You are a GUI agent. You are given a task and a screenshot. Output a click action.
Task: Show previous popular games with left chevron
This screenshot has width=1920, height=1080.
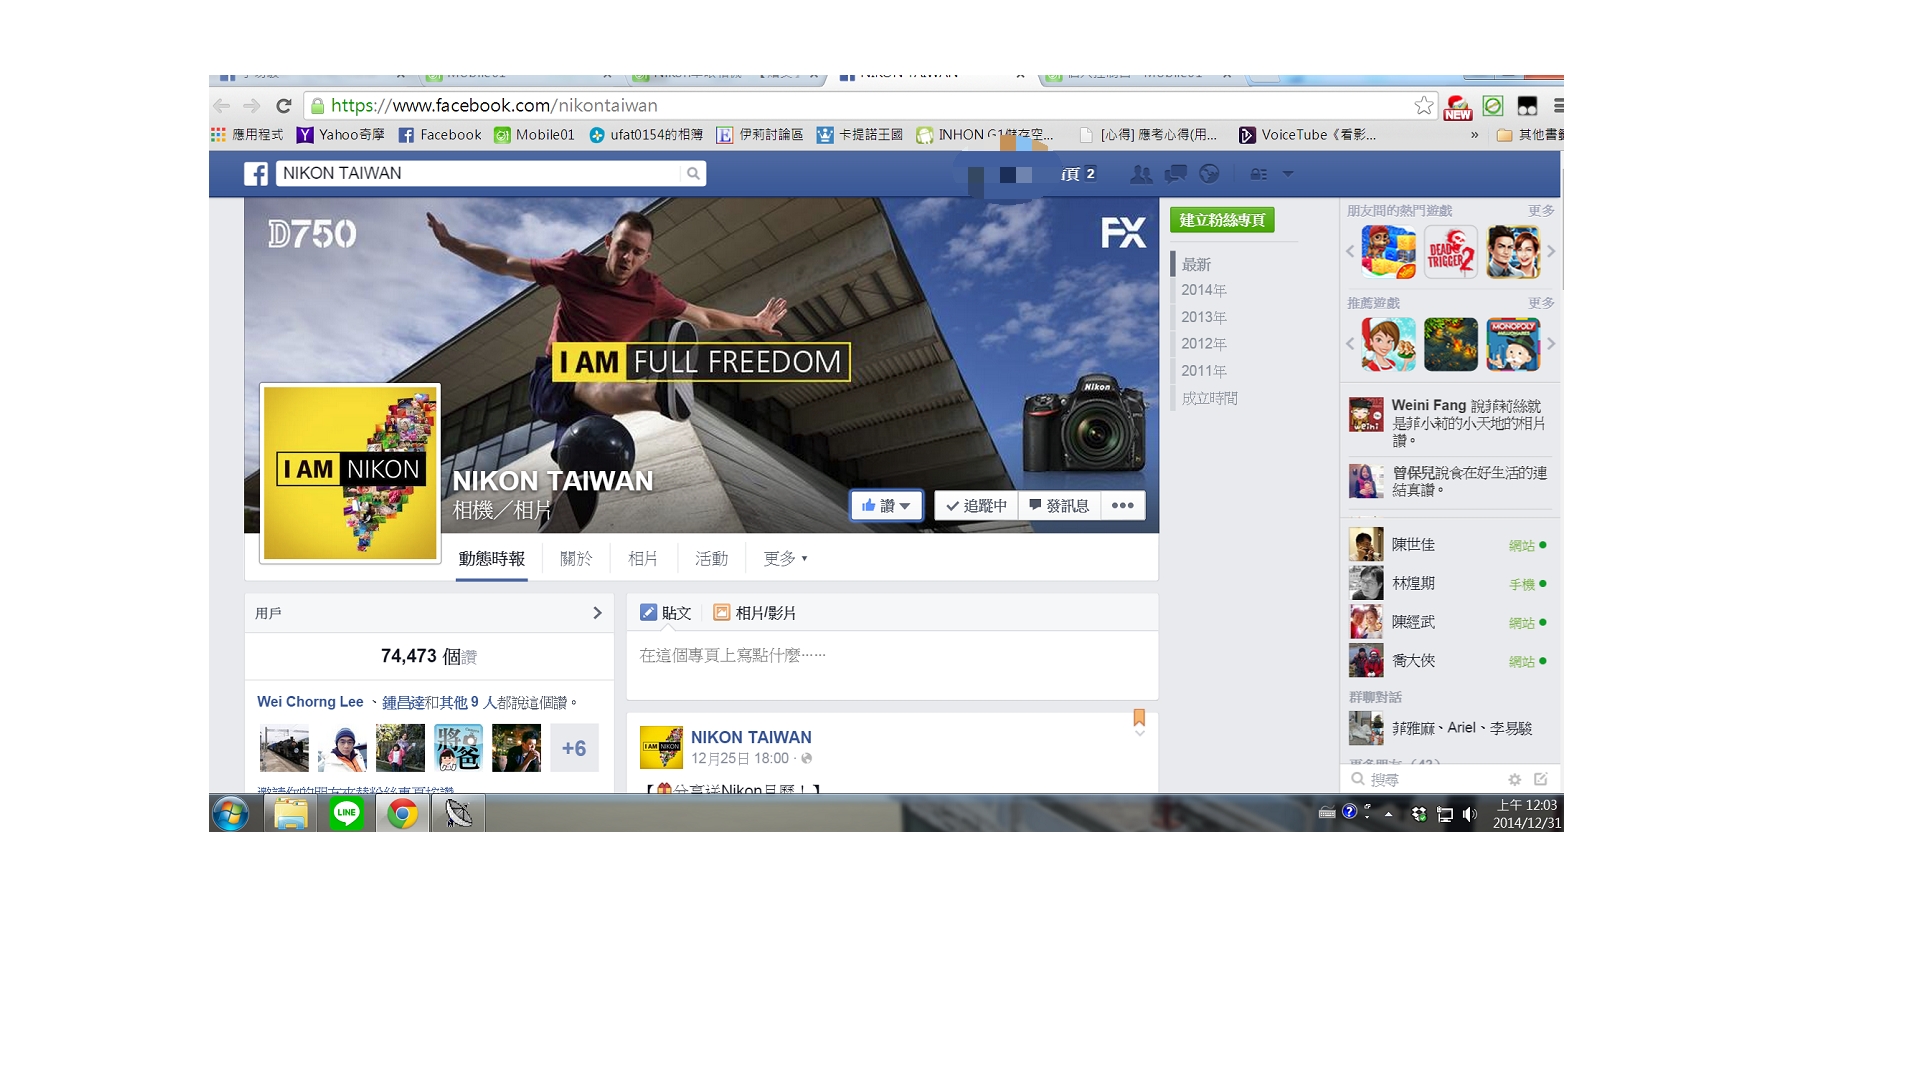pos(1350,252)
